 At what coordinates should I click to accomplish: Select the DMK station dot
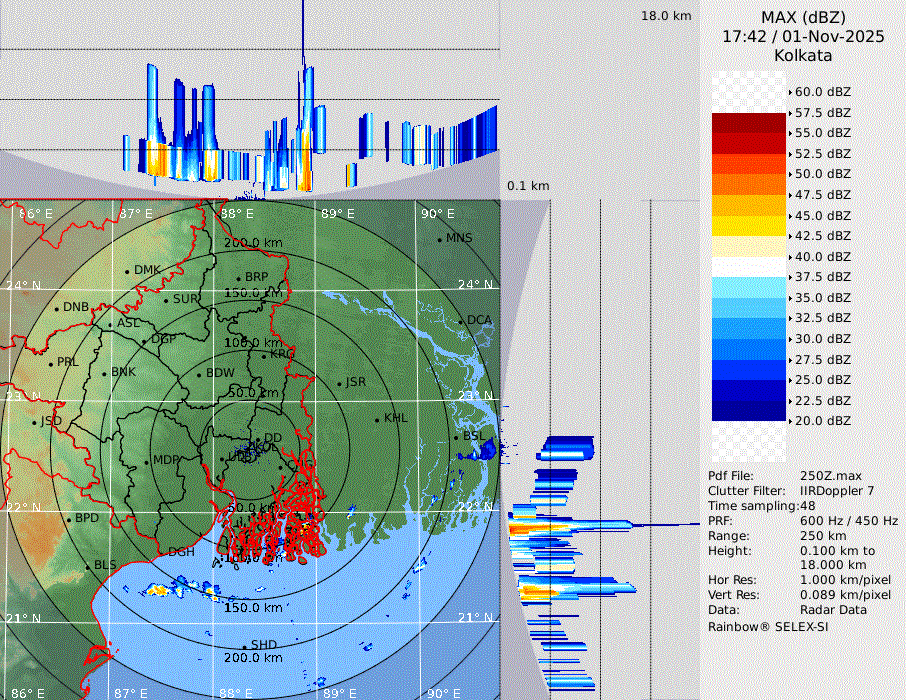[x=128, y=271]
